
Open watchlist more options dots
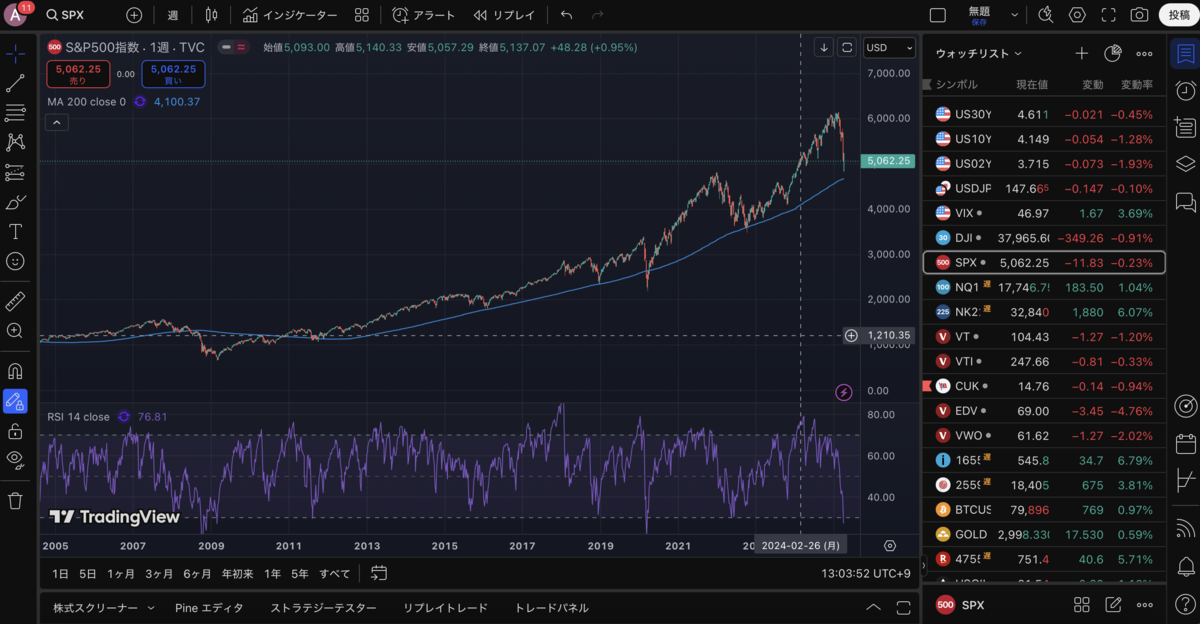pyautogui.click(x=1144, y=53)
